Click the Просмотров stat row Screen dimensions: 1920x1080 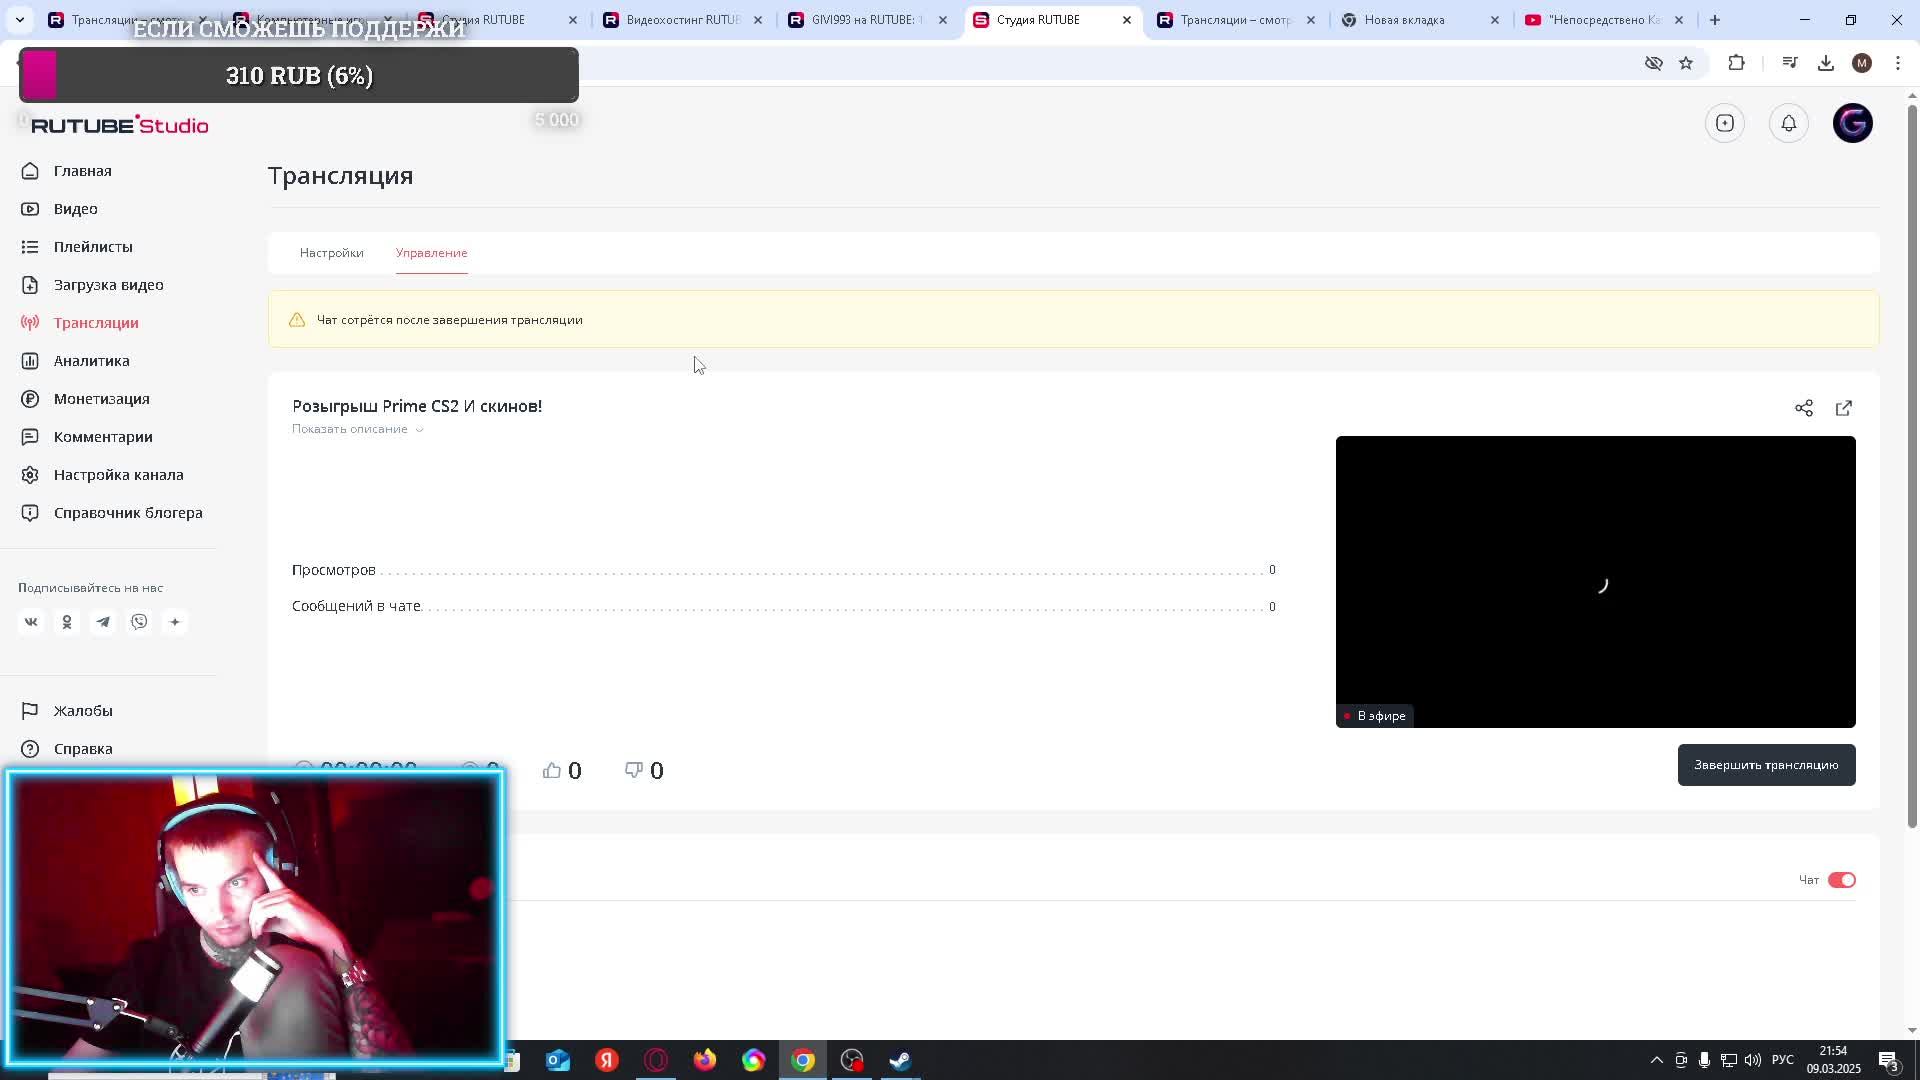pyautogui.click(x=784, y=570)
